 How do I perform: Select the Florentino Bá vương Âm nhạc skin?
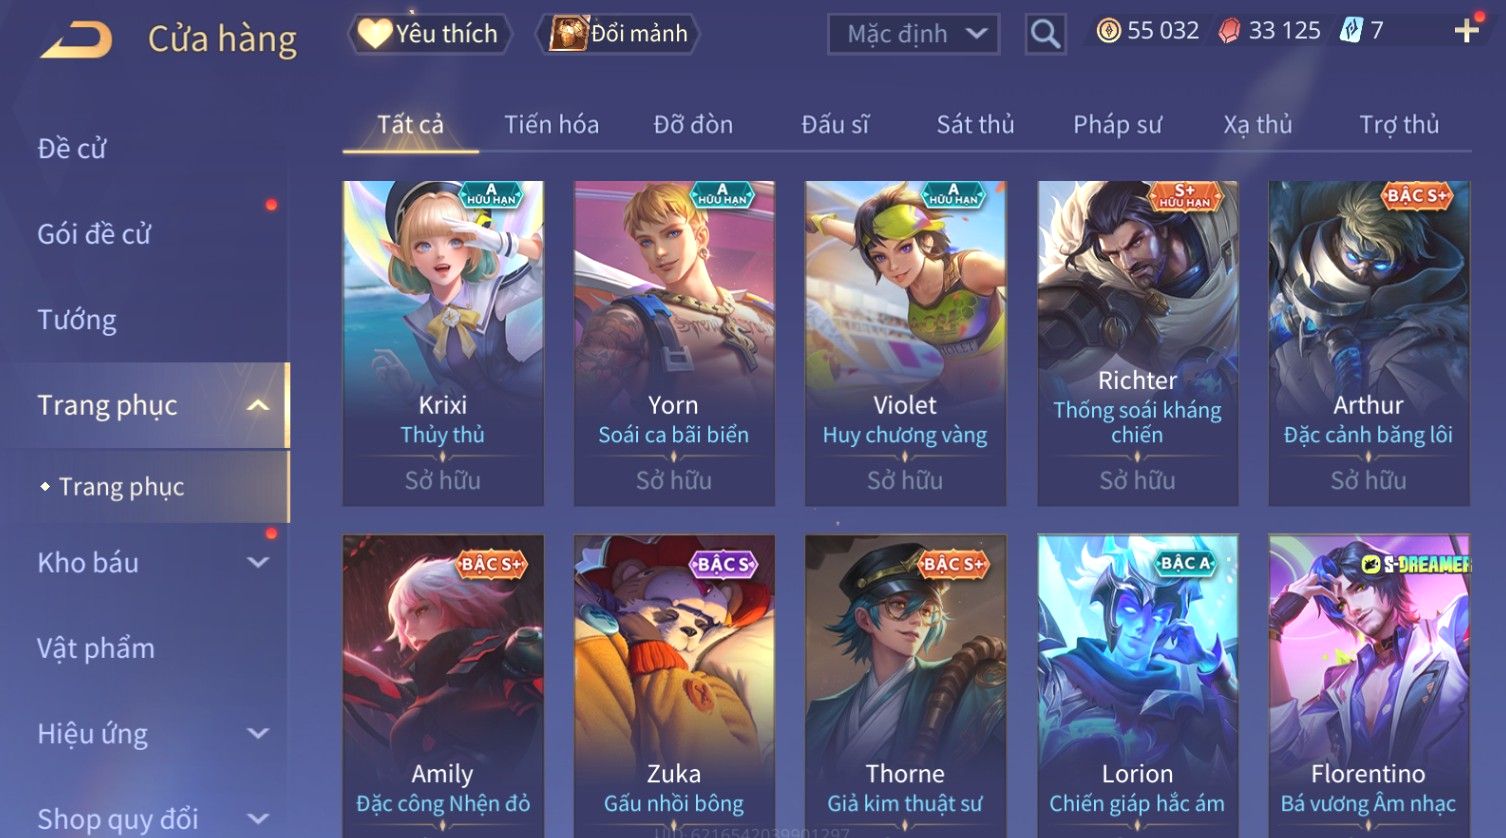1368,684
